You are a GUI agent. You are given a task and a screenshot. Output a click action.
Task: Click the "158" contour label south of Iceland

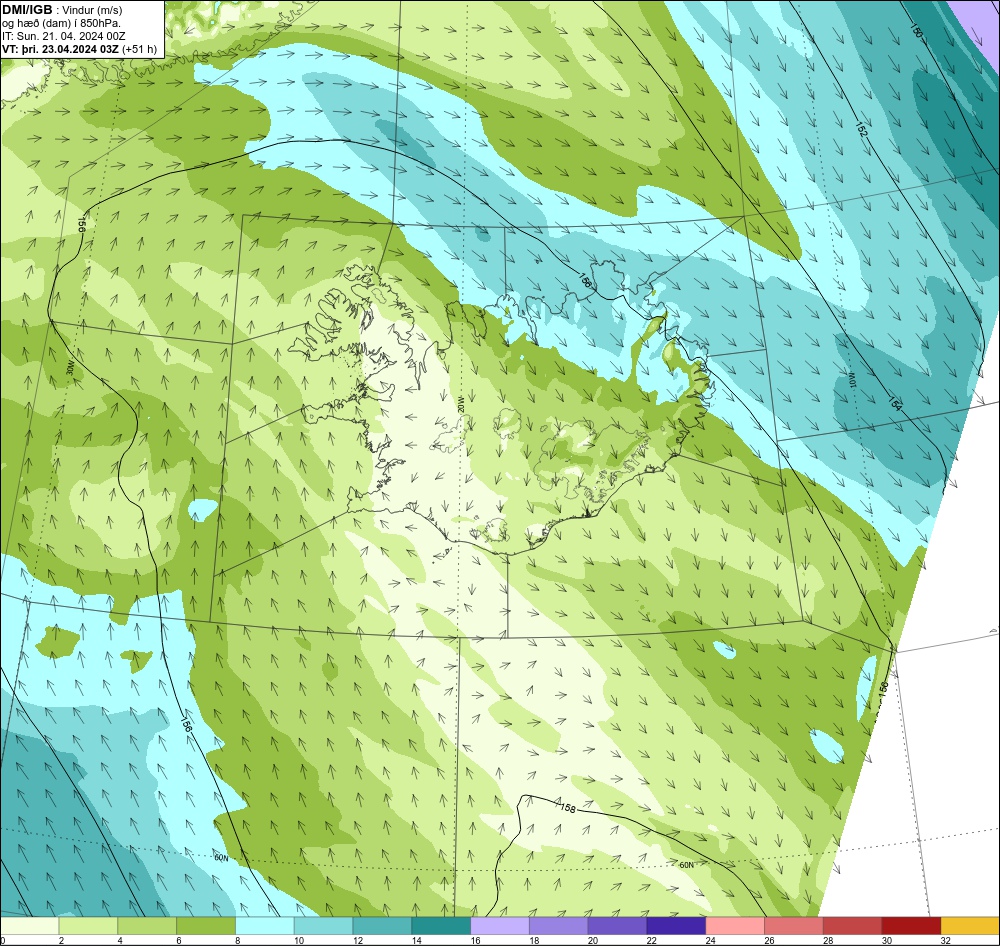coord(568,808)
